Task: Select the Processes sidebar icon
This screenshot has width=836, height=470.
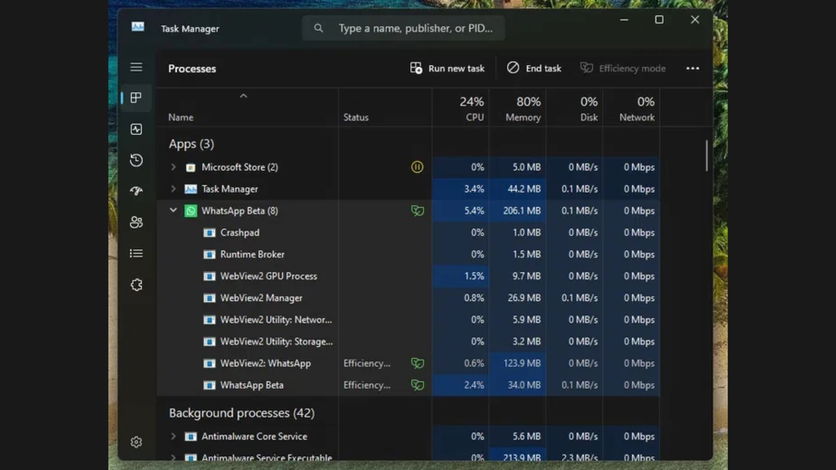Action: click(136, 98)
